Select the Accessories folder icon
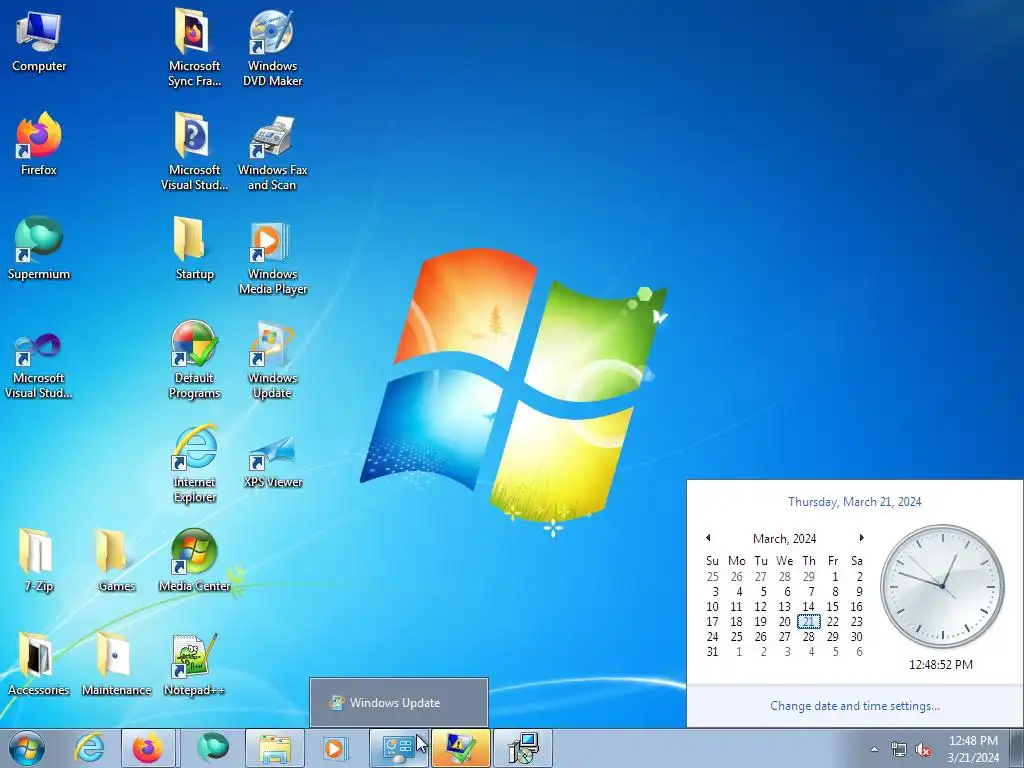Image resolution: width=1024 pixels, height=768 pixels. pos(38,665)
